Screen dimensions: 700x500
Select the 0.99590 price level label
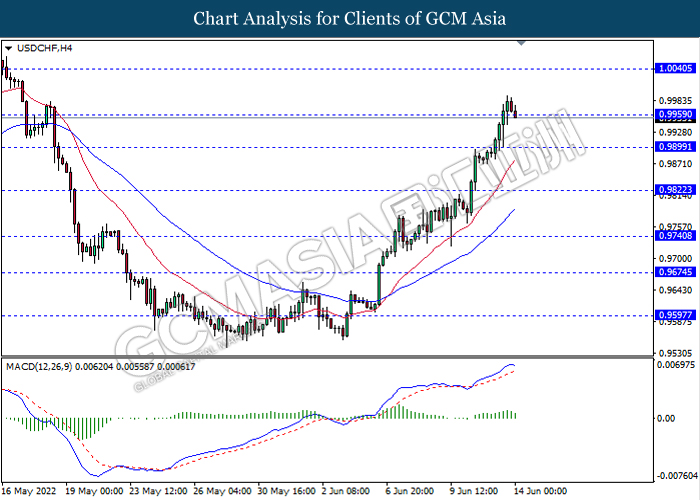675,114
